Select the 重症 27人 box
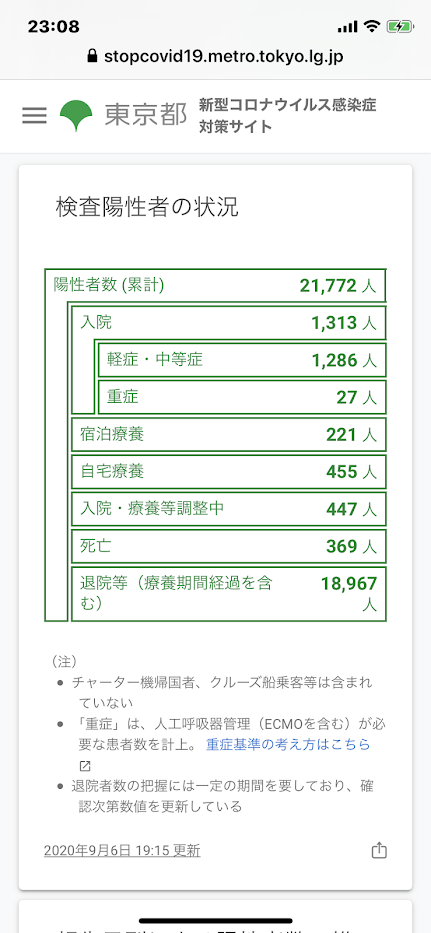The width and height of the screenshot is (431, 933). [x=242, y=397]
